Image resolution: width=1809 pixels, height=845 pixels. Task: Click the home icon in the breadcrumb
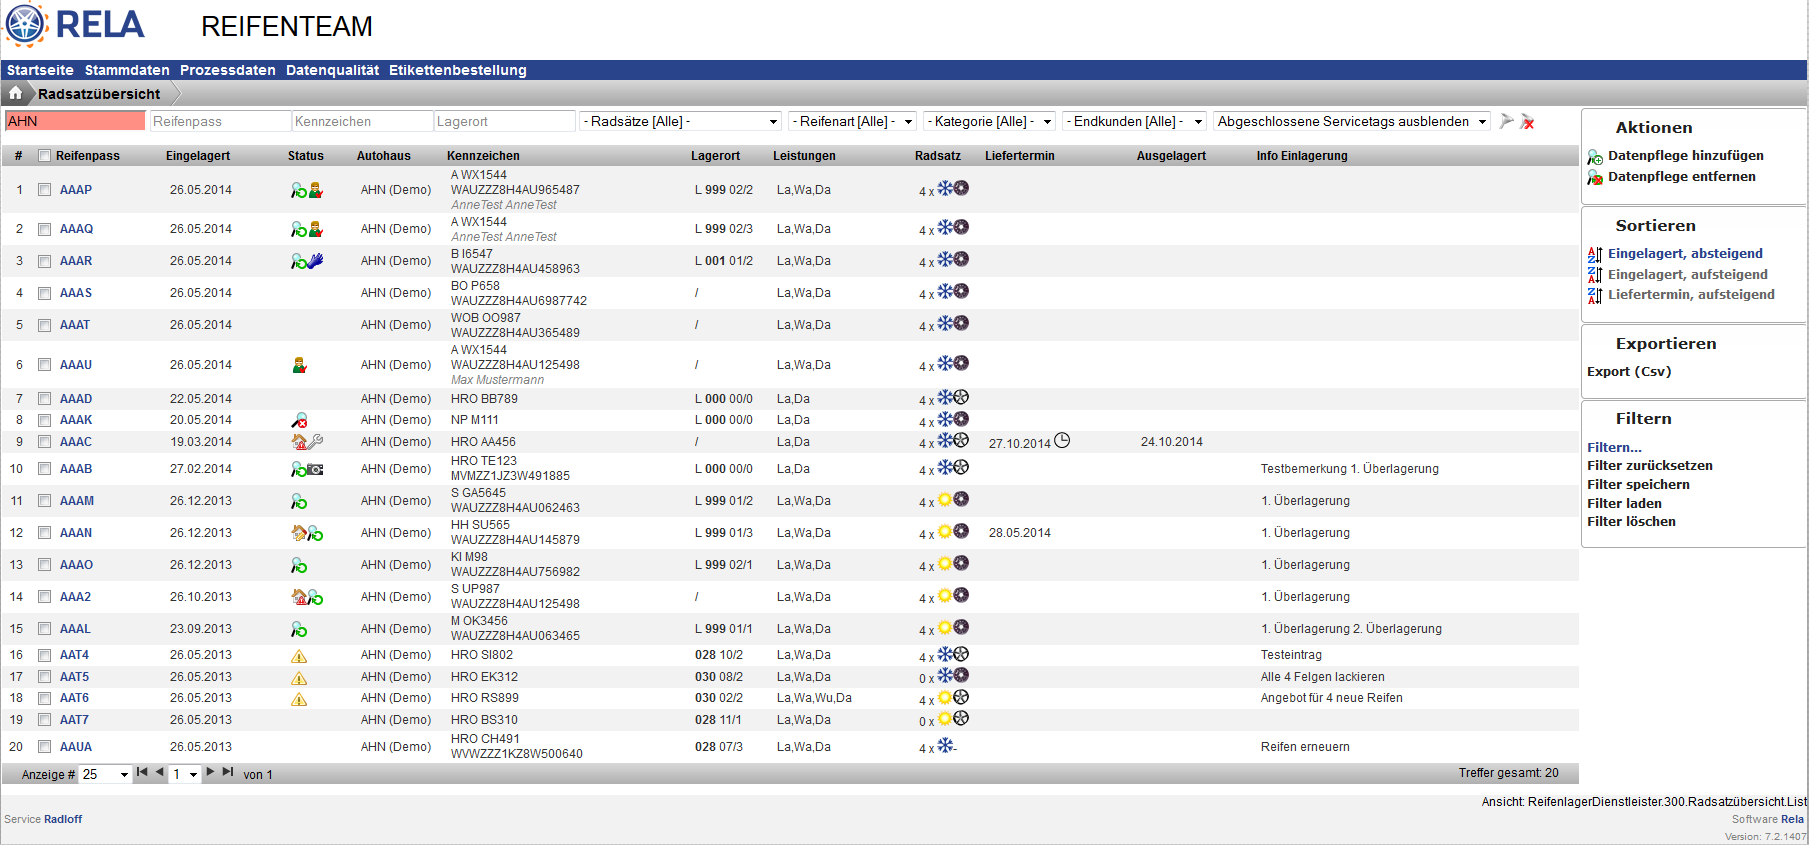tap(16, 93)
